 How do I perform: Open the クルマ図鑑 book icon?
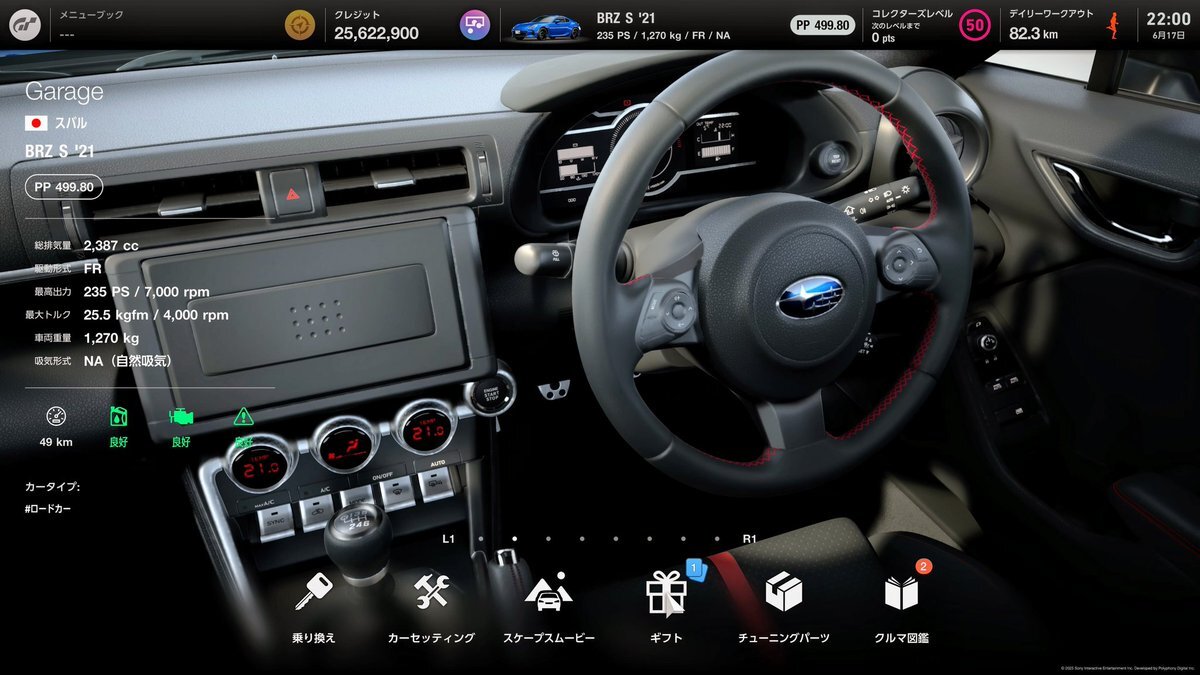click(x=901, y=593)
